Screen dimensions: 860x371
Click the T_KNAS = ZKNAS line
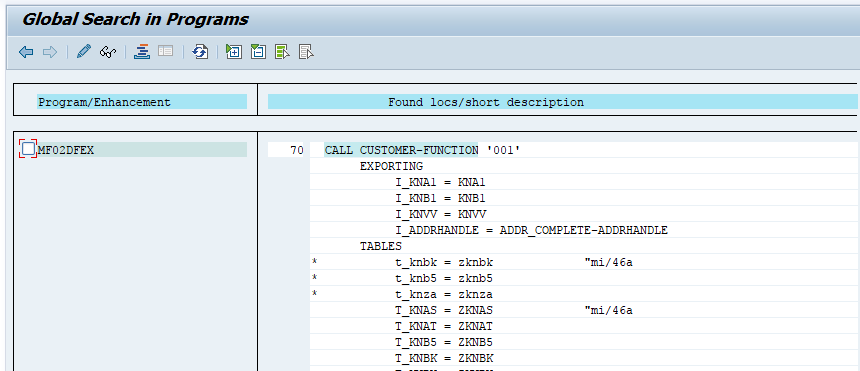pyautogui.click(x=444, y=310)
